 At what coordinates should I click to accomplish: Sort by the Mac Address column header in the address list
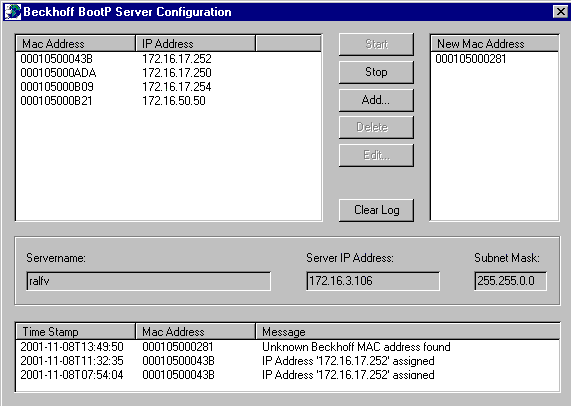click(75, 44)
